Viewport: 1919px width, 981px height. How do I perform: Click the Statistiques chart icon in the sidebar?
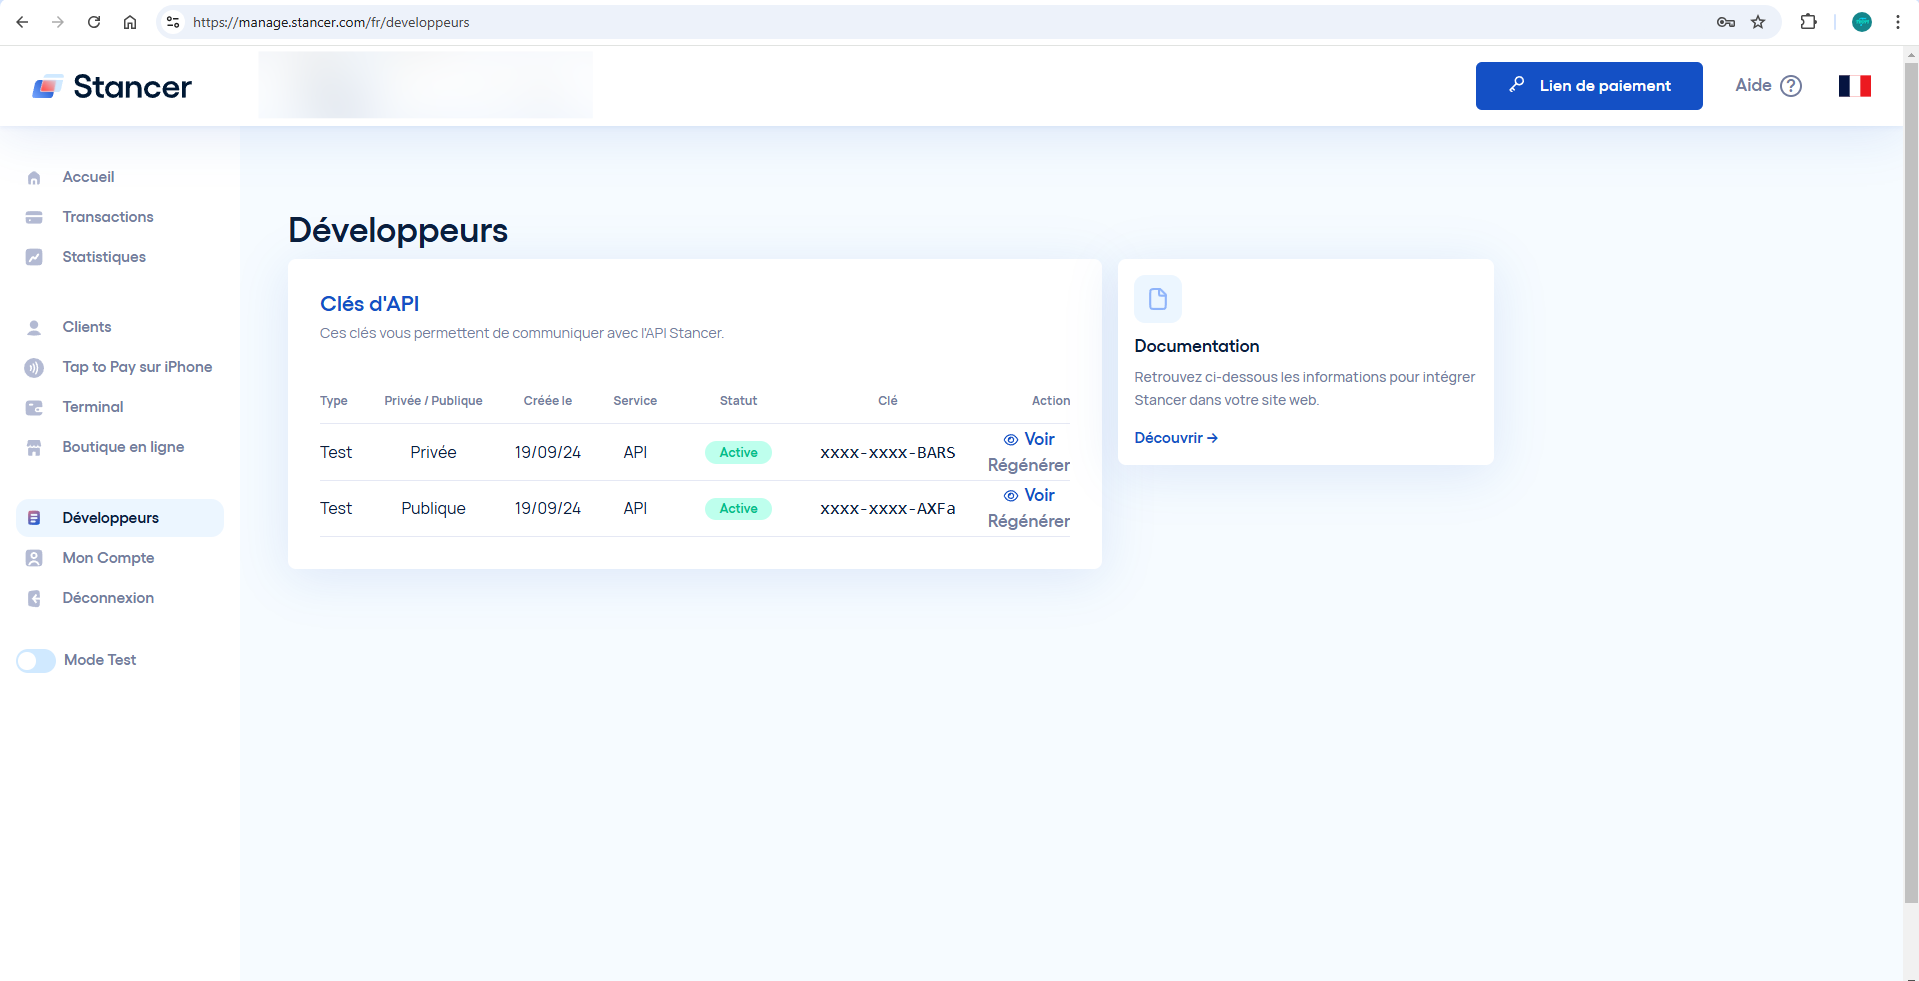[x=34, y=257]
